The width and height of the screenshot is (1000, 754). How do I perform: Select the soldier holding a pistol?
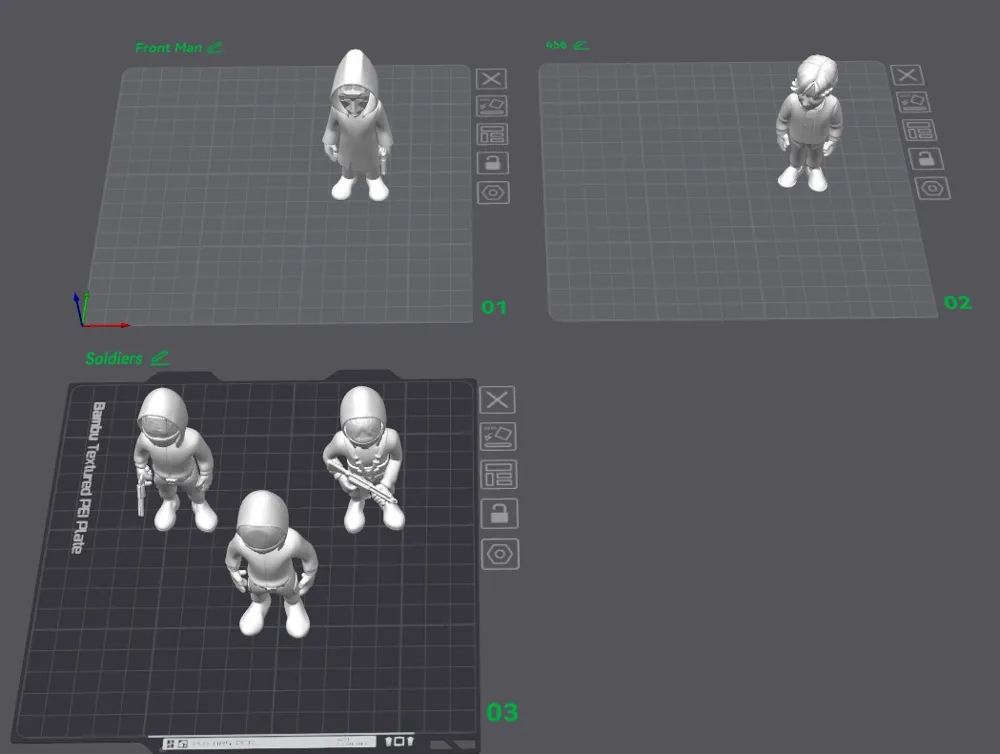[x=174, y=459]
